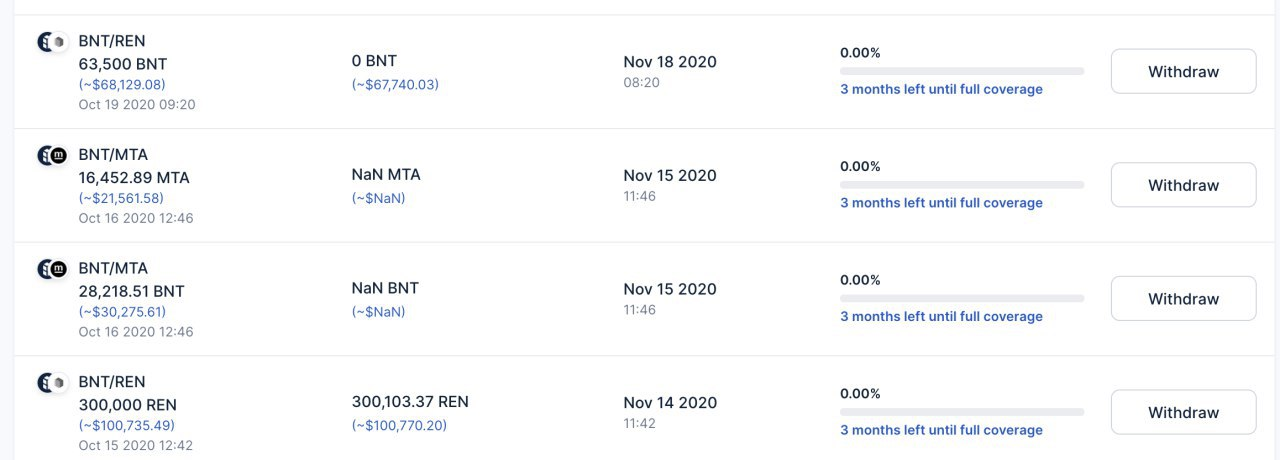Click the ~$21,561.58 dollar amount

tap(122, 198)
